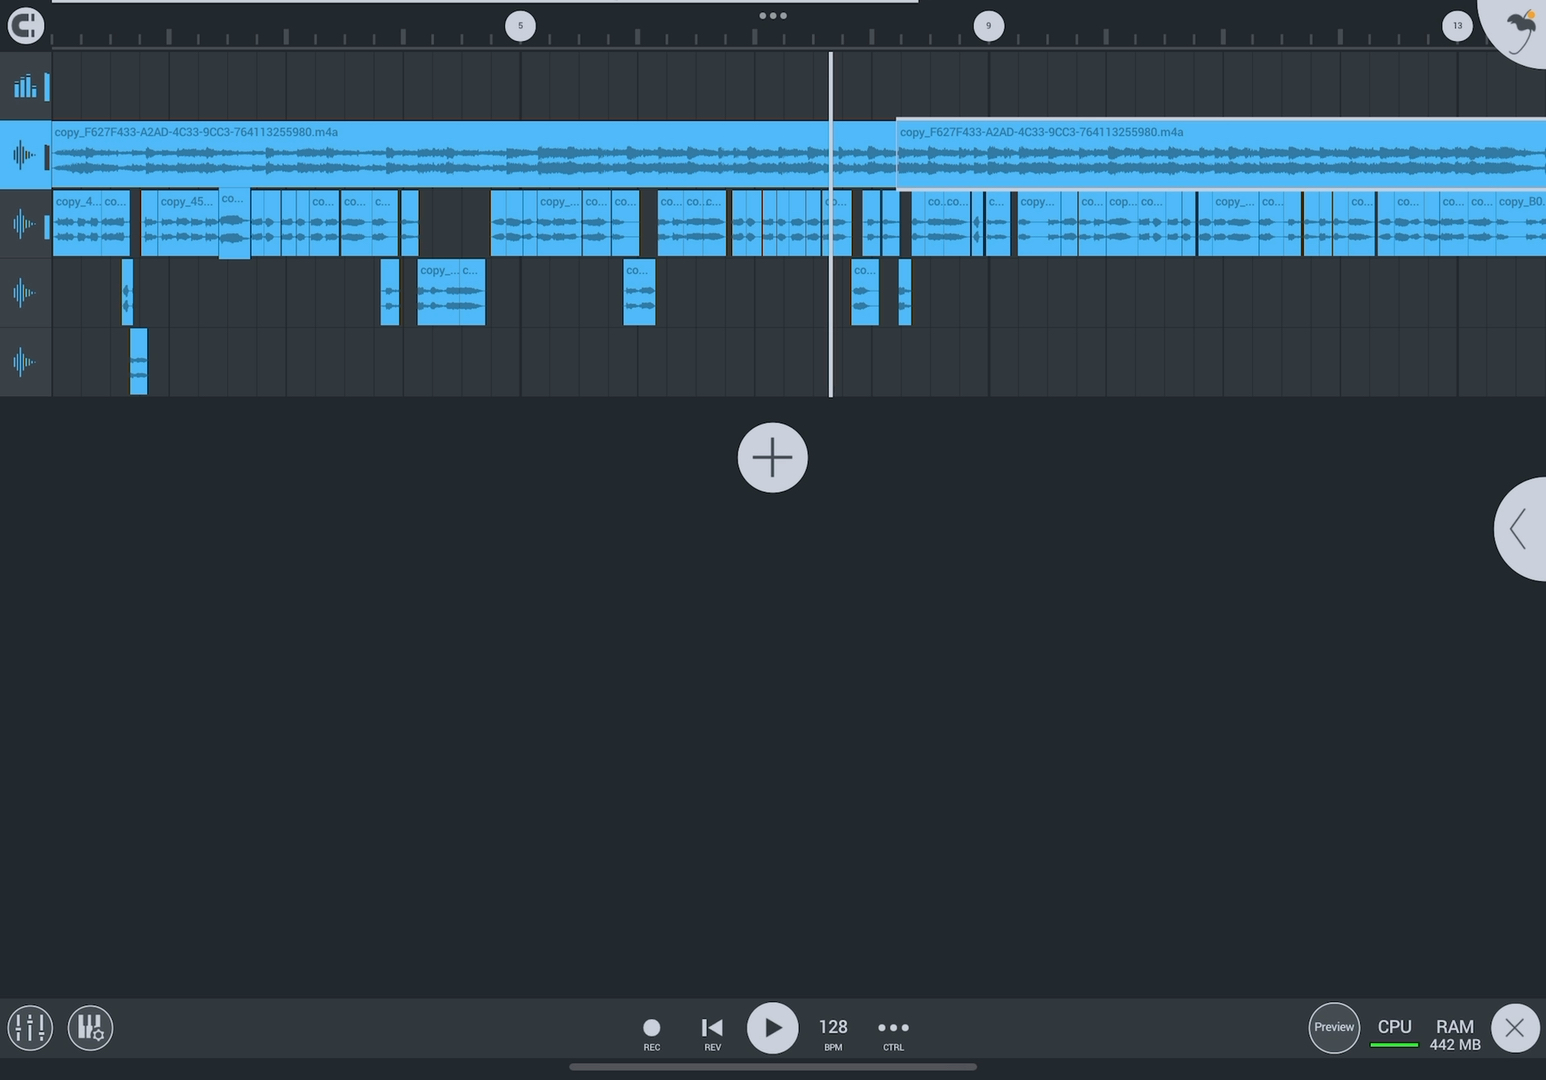
Task: Select the fourth track's waveform icon
Action: click(24, 293)
